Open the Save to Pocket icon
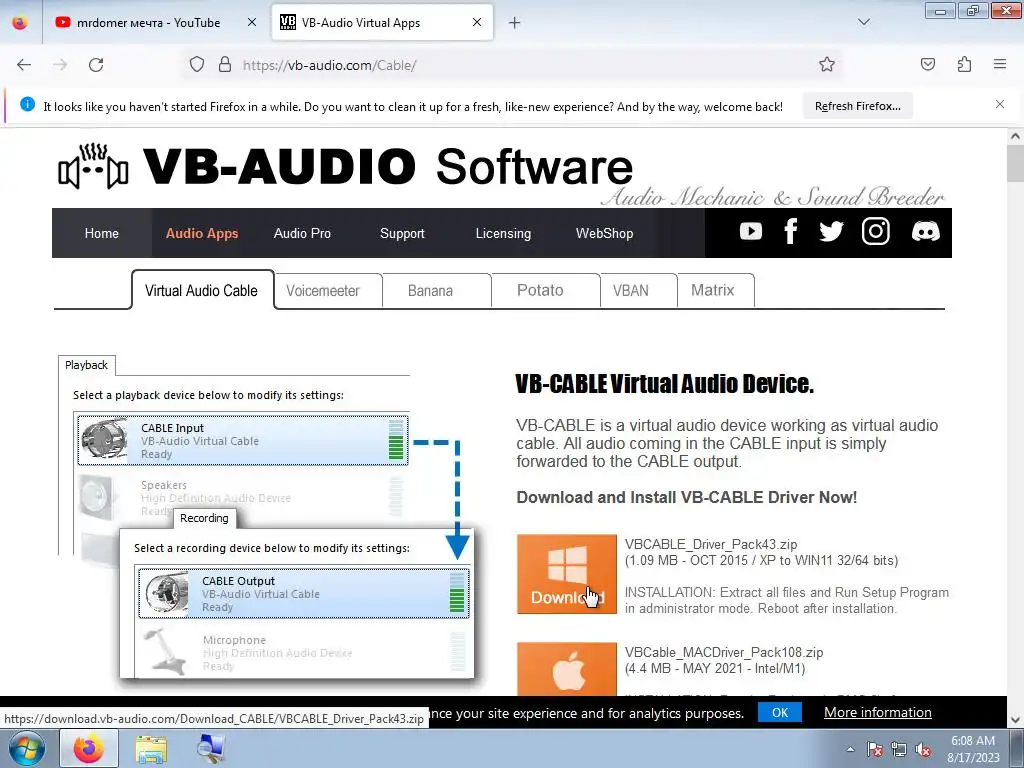This screenshot has height=768, width=1024. [927, 65]
